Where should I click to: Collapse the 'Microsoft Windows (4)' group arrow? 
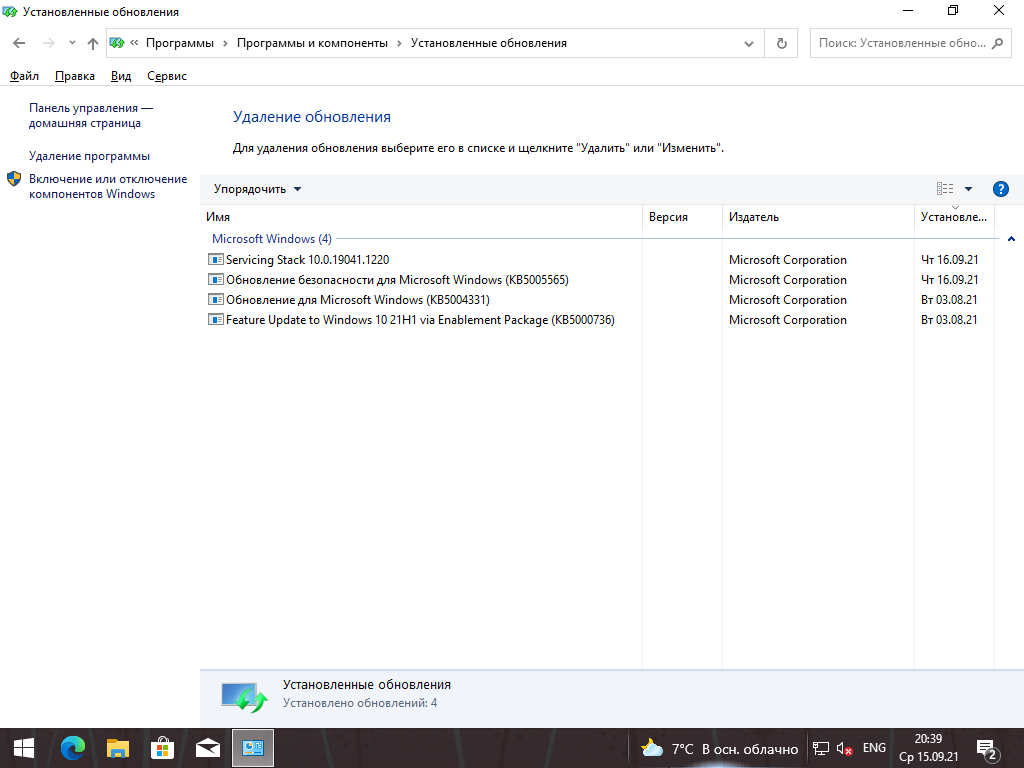(1011, 239)
